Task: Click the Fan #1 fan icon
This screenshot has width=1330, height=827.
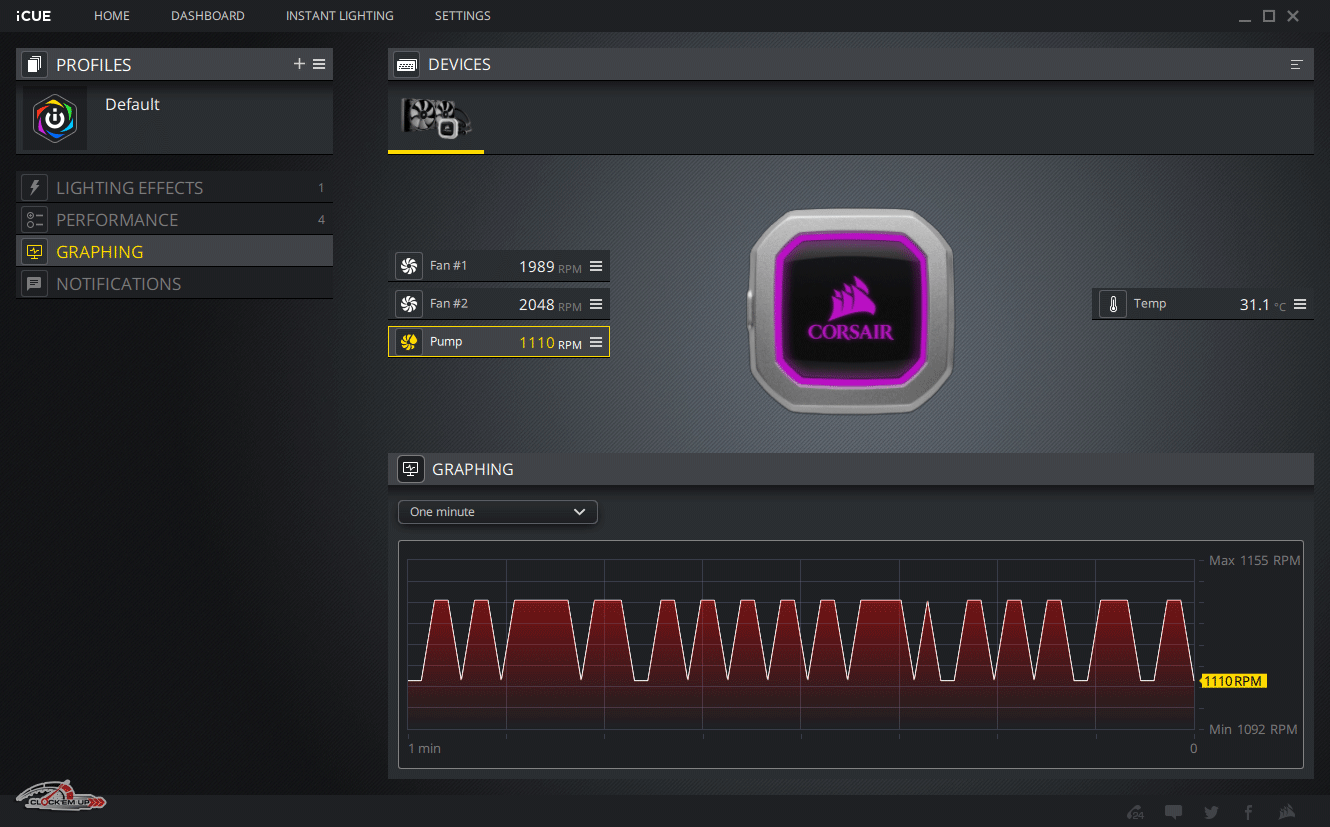Action: [408, 266]
